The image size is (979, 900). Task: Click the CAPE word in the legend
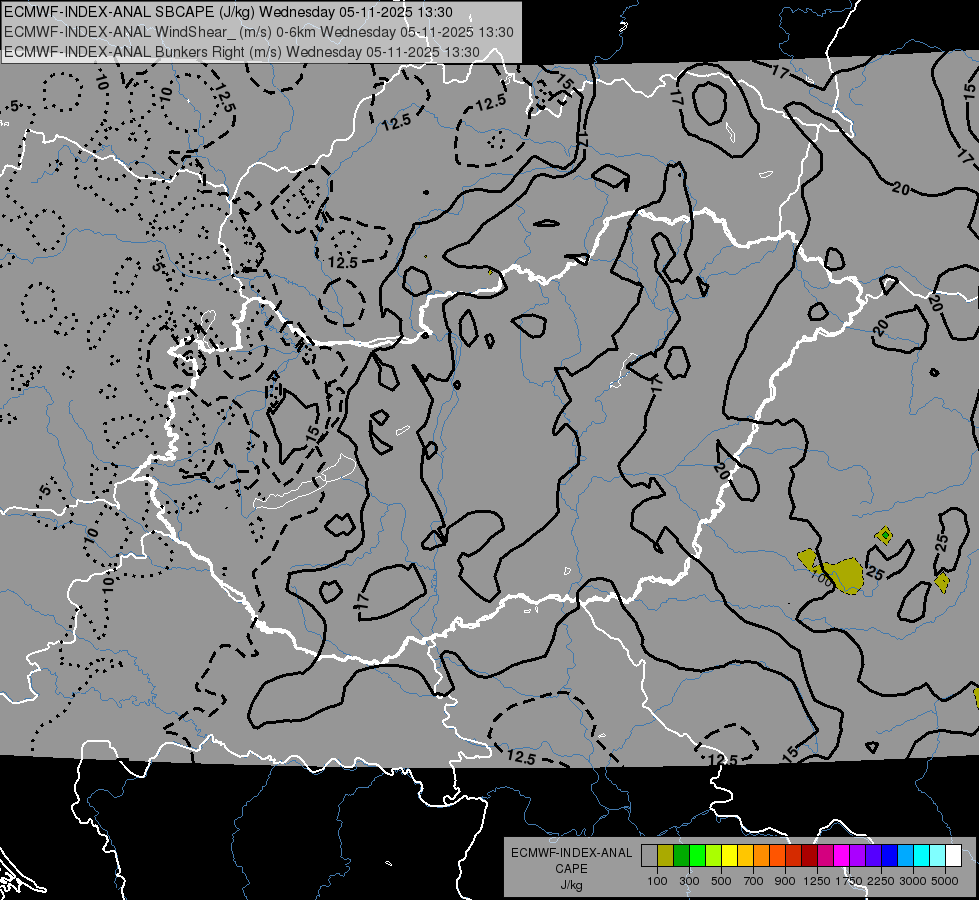pos(571,869)
